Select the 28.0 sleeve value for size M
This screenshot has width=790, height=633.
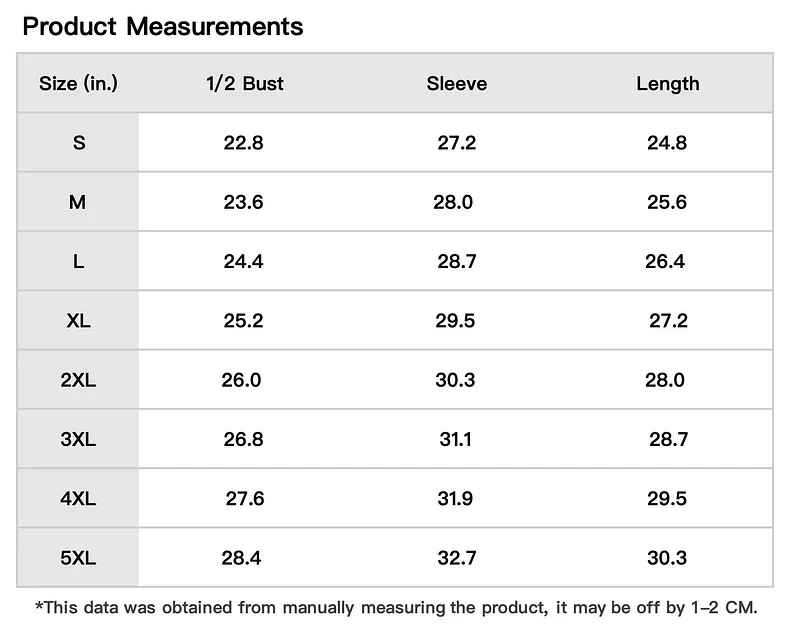click(453, 202)
